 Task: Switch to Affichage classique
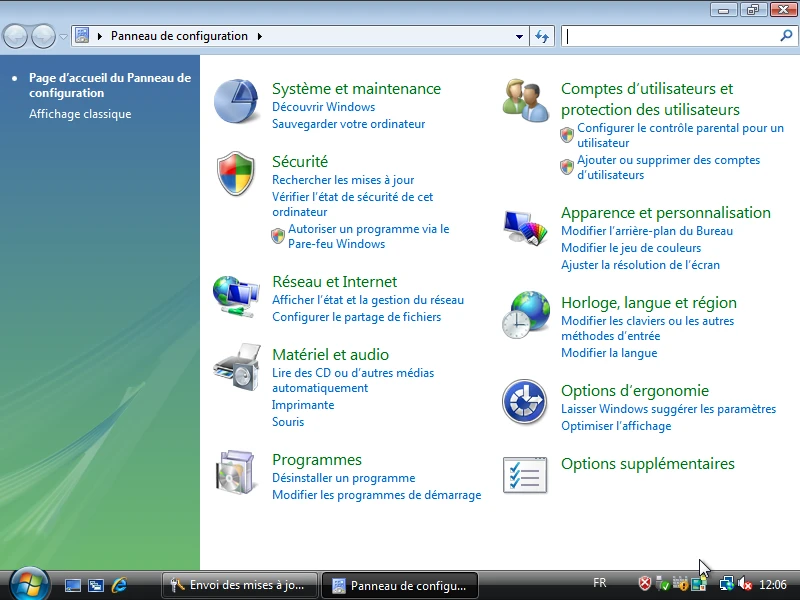point(80,114)
